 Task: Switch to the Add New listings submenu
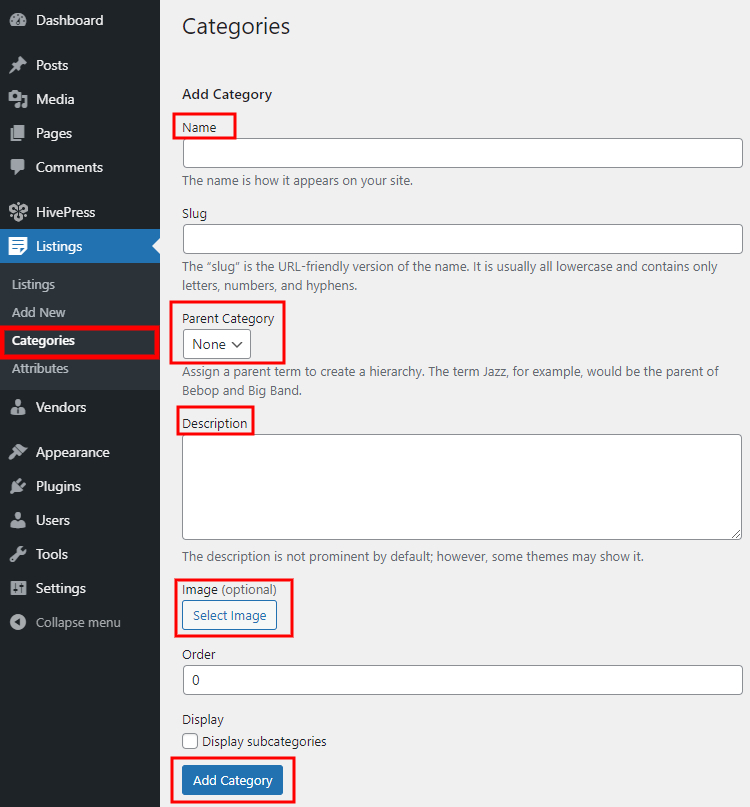pos(38,312)
